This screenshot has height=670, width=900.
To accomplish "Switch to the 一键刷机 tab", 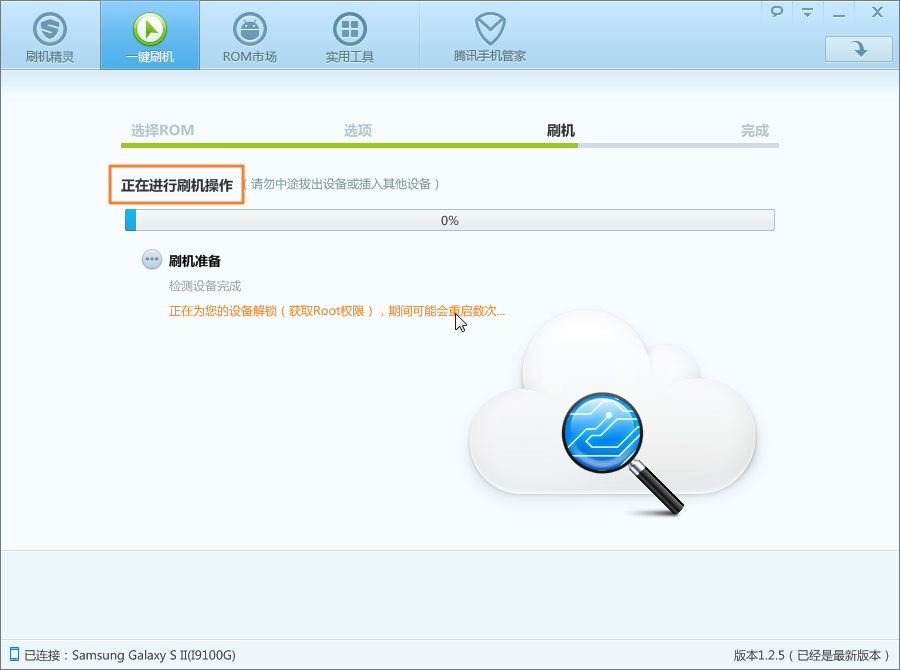I will (150, 36).
